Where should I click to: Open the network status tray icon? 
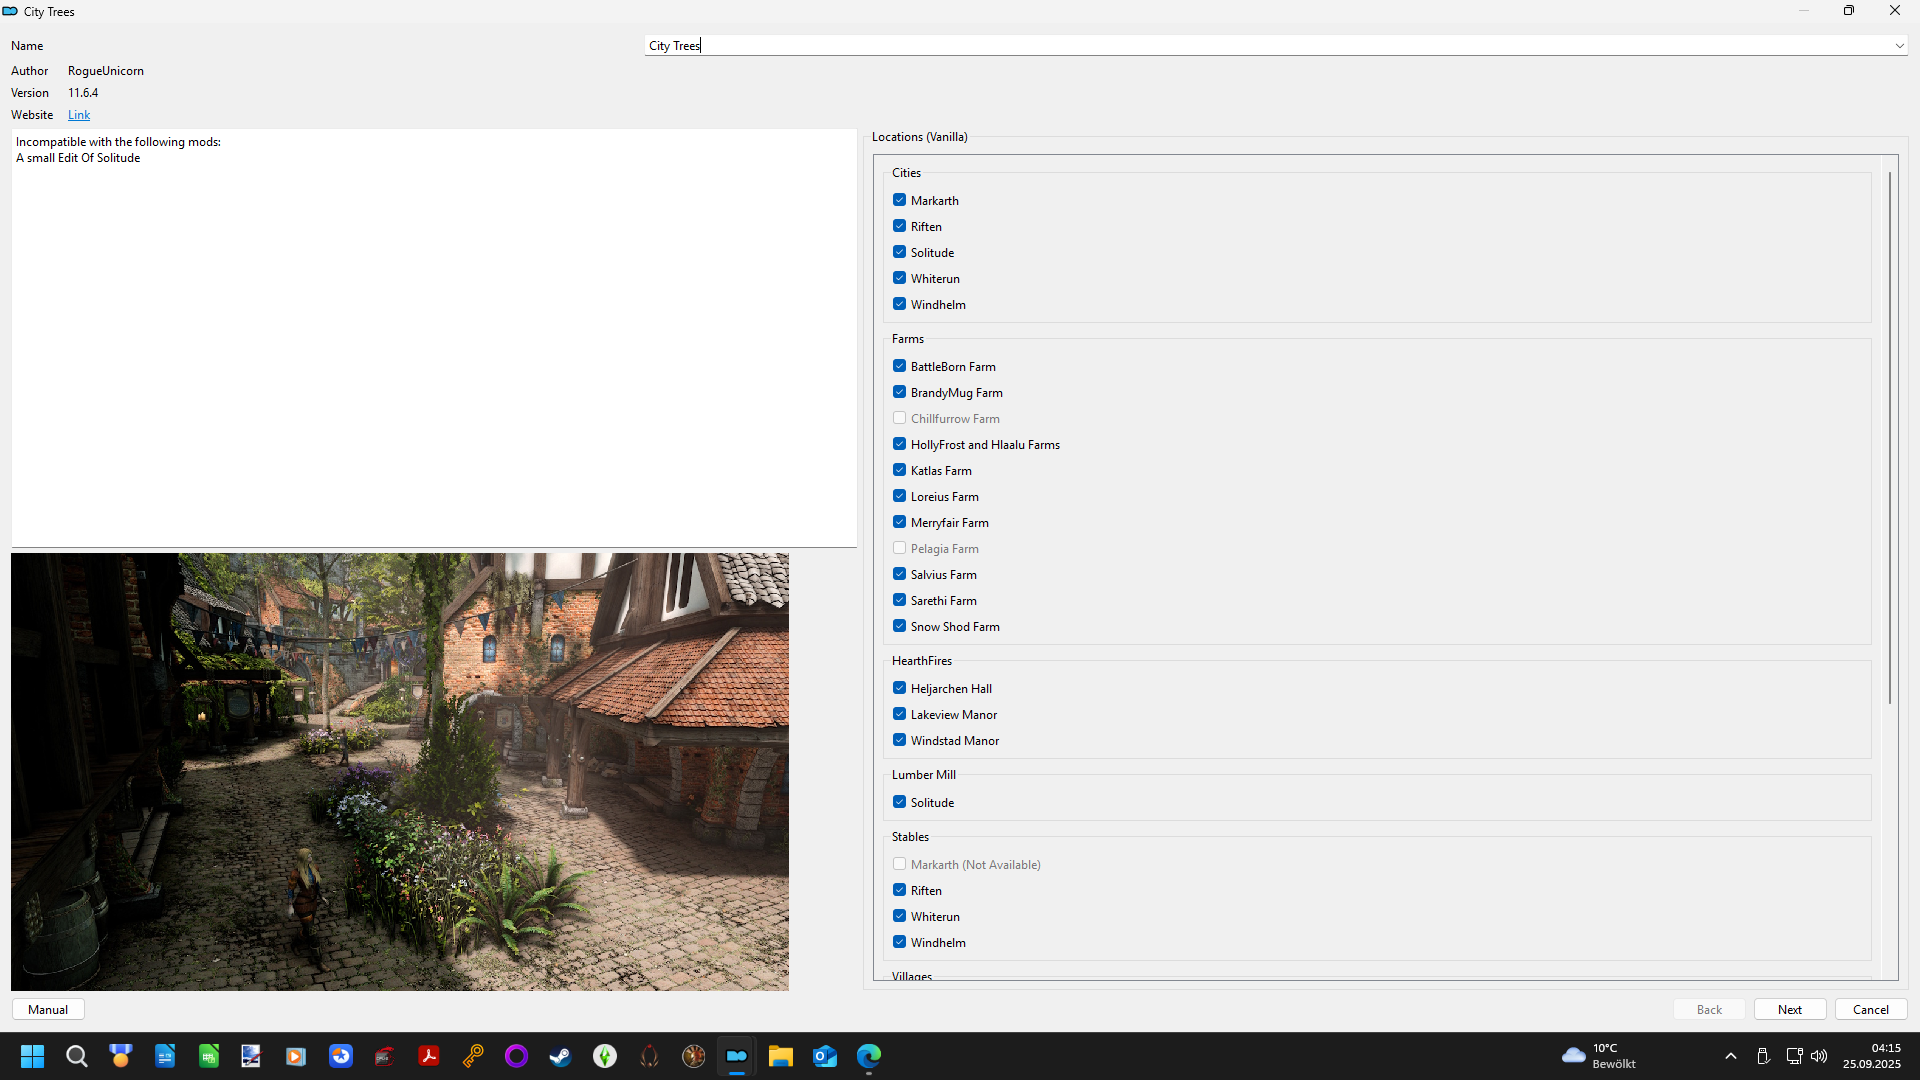point(1794,1056)
